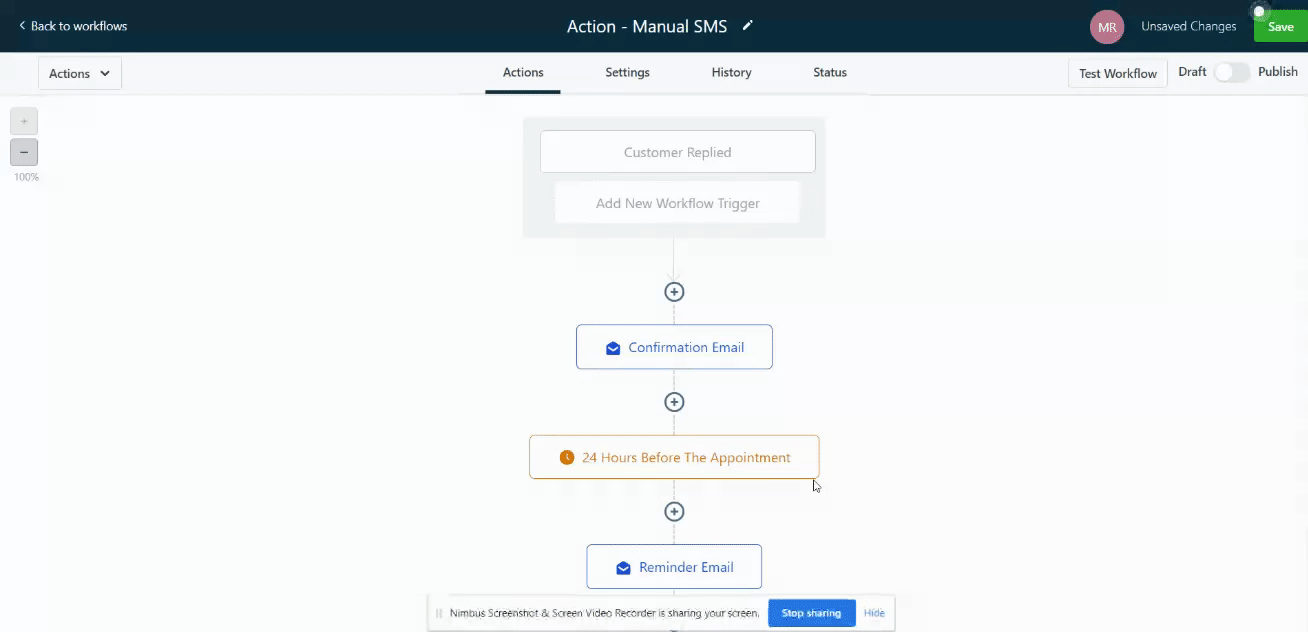Click Add New Workflow Trigger
This screenshot has height=632, width=1308.
[x=678, y=203]
